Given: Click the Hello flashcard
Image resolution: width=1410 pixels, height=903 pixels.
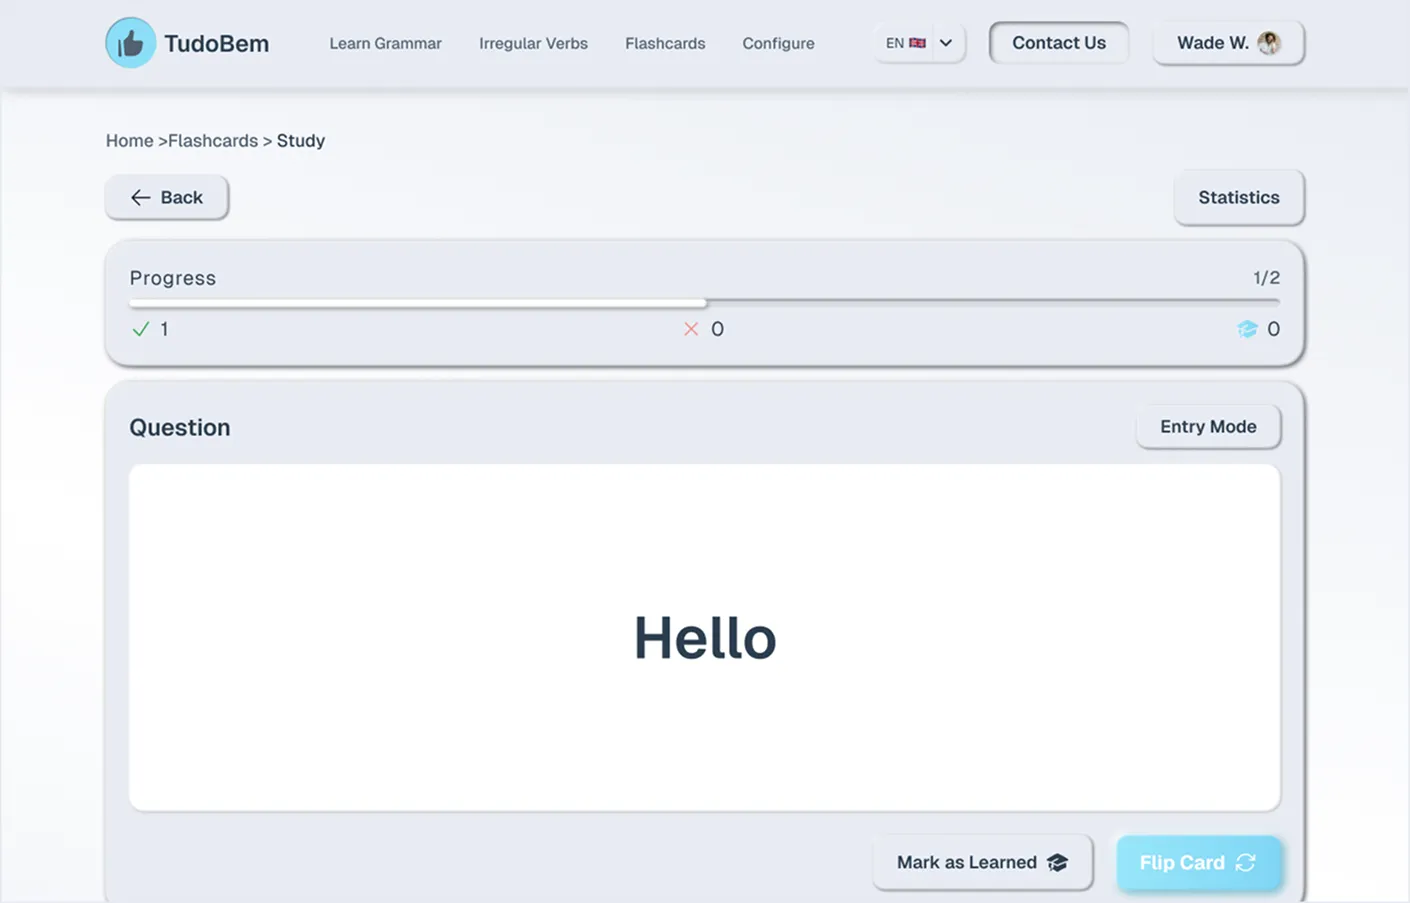Looking at the screenshot, I should [x=704, y=637].
